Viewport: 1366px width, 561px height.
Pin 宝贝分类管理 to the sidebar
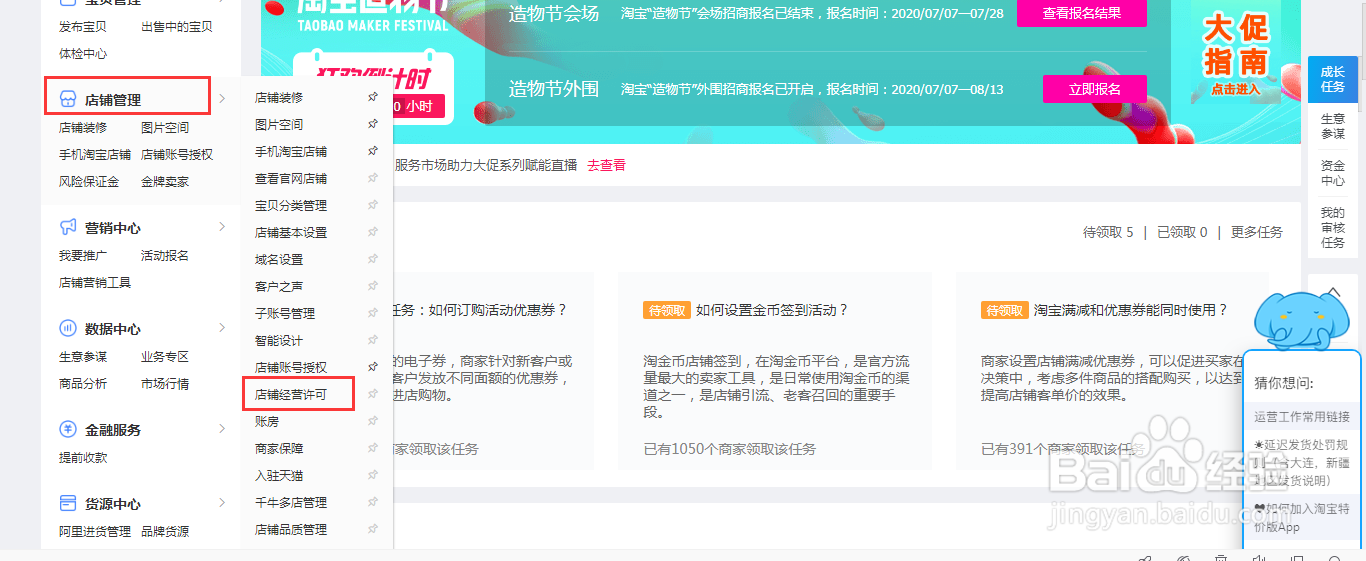pyautogui.click(x=373, y=205)
